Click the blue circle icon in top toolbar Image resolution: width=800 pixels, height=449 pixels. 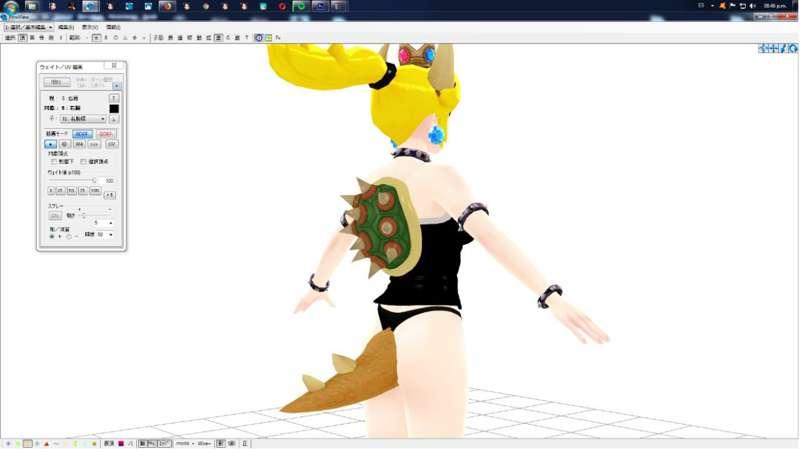(x=259, y=38)
